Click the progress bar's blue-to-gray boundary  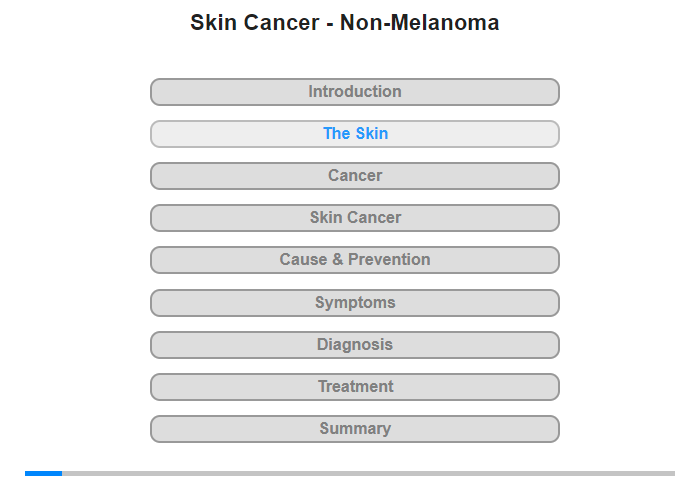(x=62, y=473)
